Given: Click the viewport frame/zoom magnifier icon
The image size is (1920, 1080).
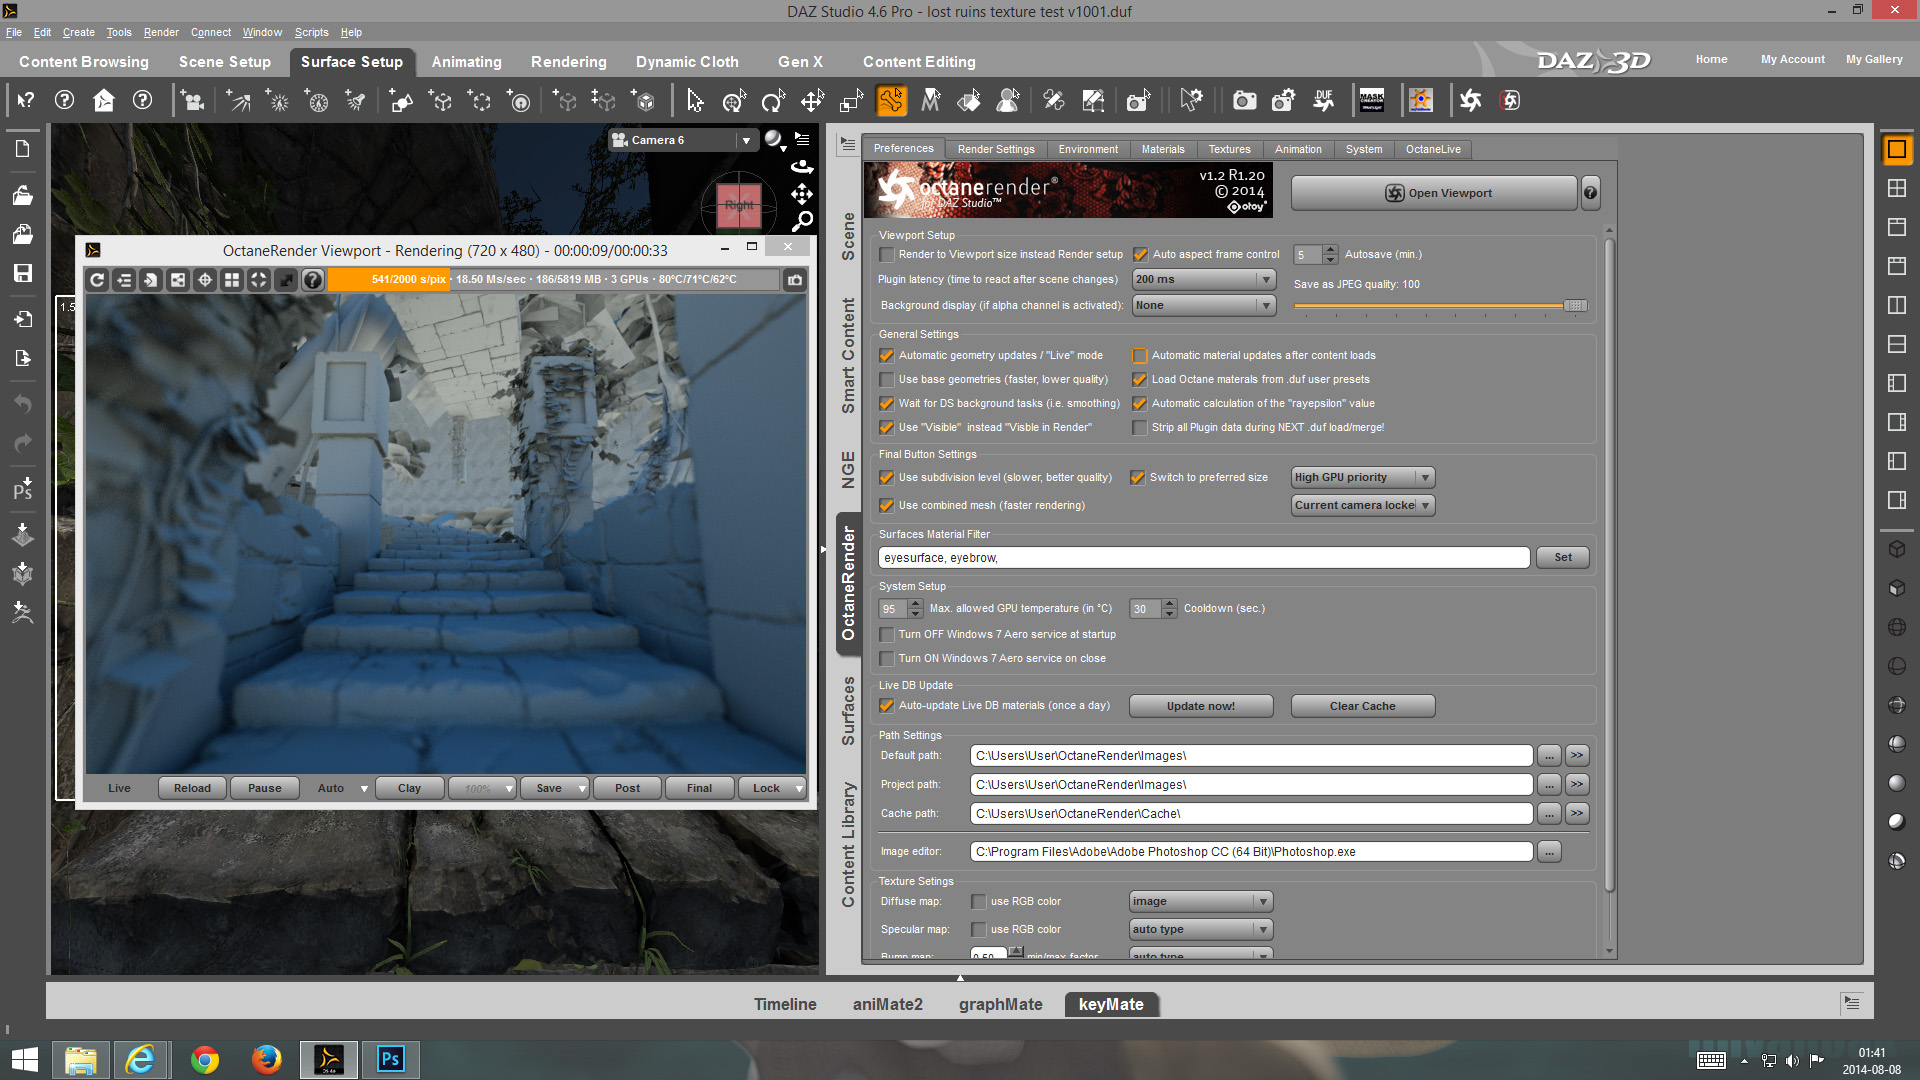Looking at the screenshot, I should pyautogui.click(x=802, y=221).
